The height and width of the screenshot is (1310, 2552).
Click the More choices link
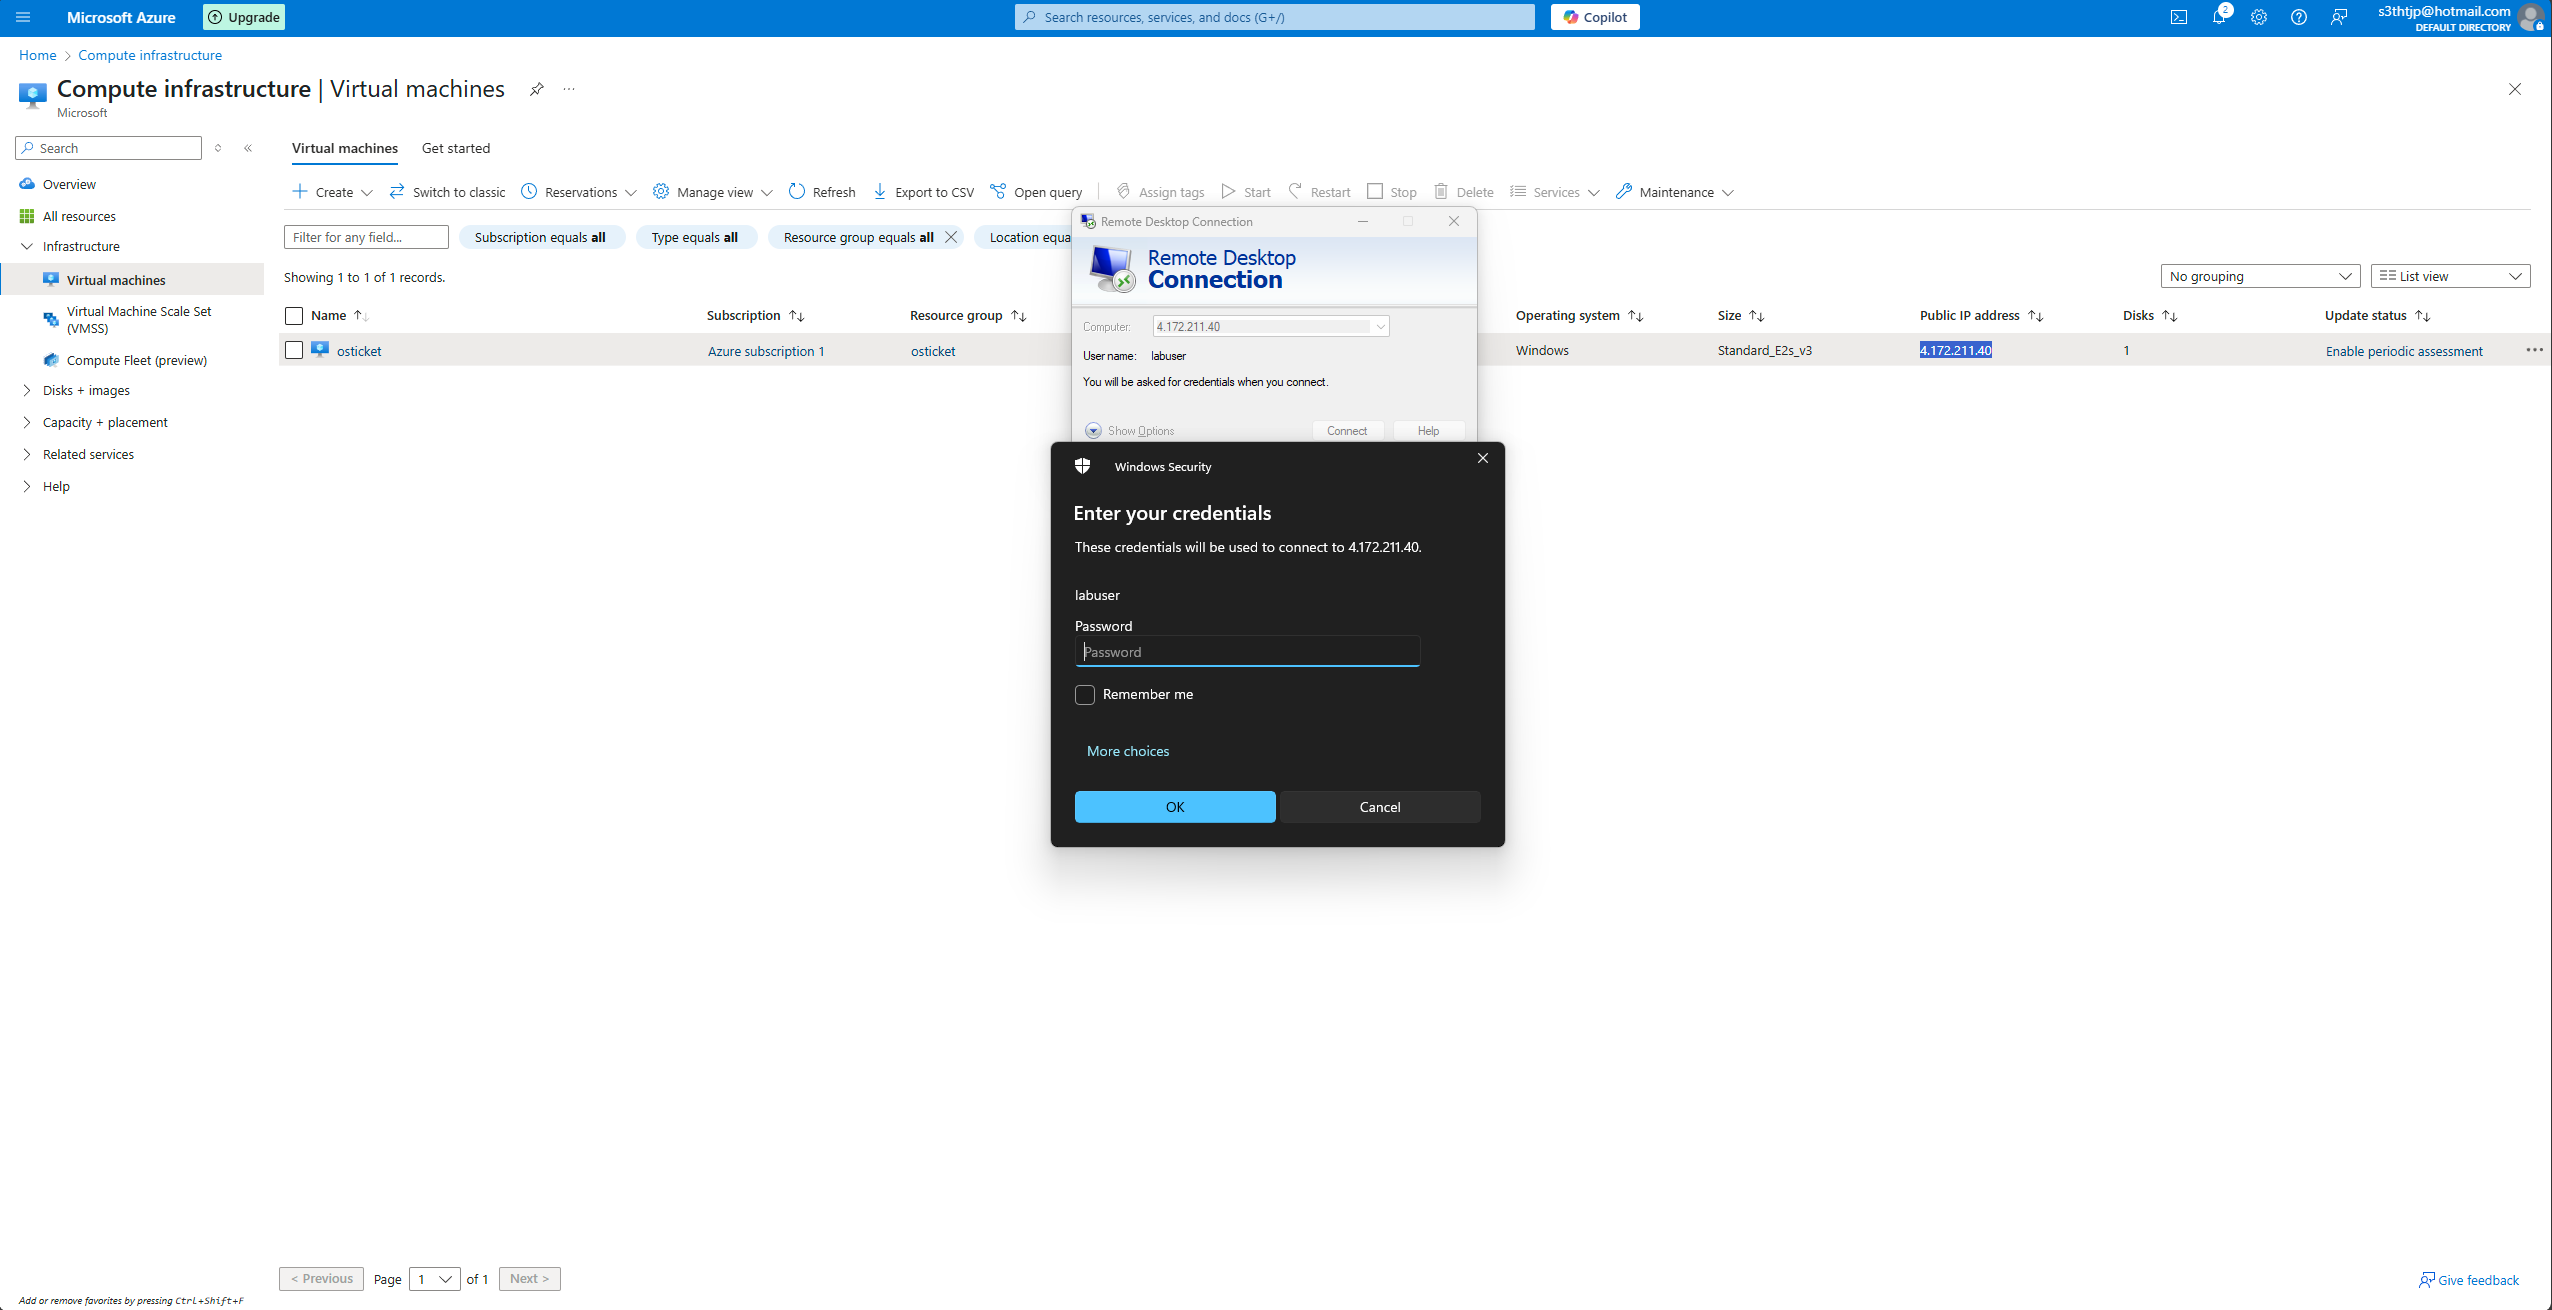(x=1128, y=751)
